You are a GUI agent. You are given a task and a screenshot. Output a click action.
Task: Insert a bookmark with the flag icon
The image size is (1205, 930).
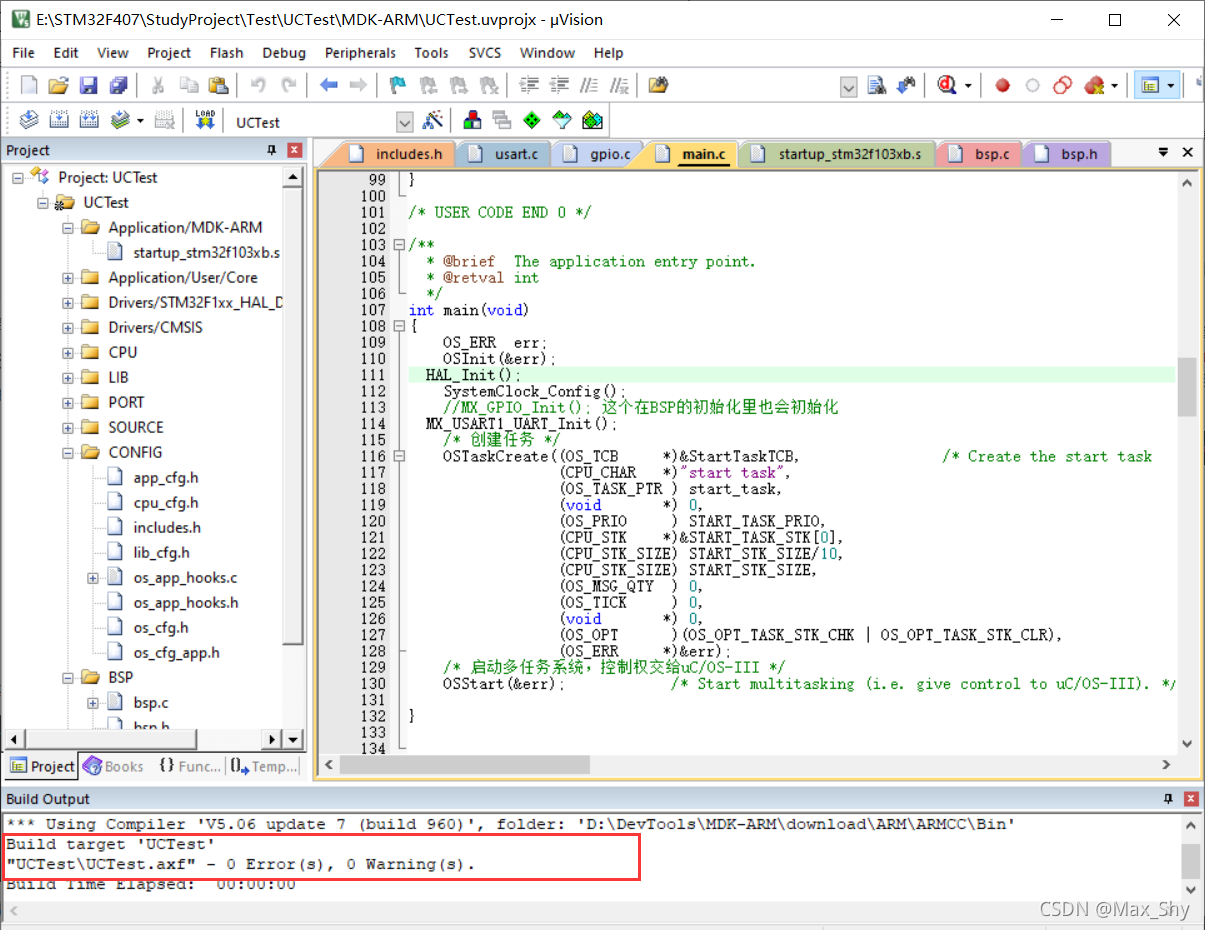tap(397, 86)
